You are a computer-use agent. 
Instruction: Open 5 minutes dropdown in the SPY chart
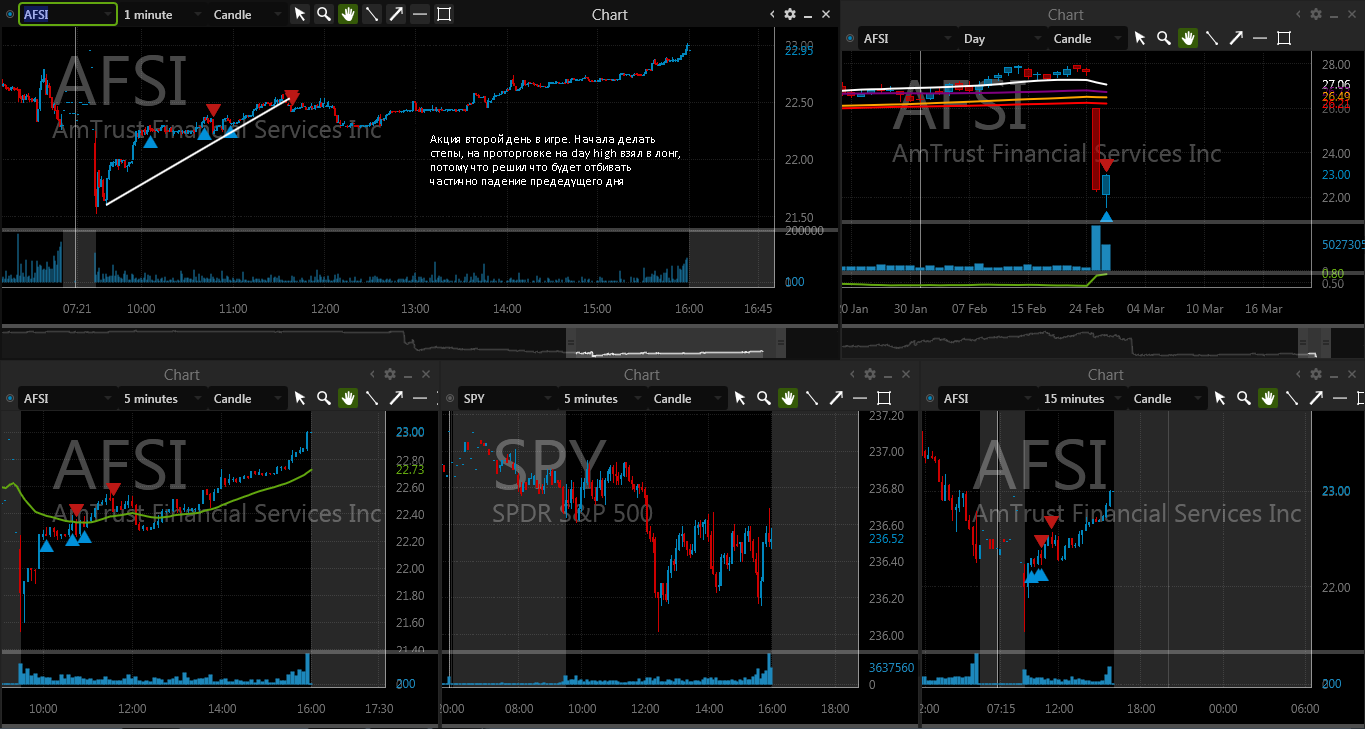click(x=602, y=398)
